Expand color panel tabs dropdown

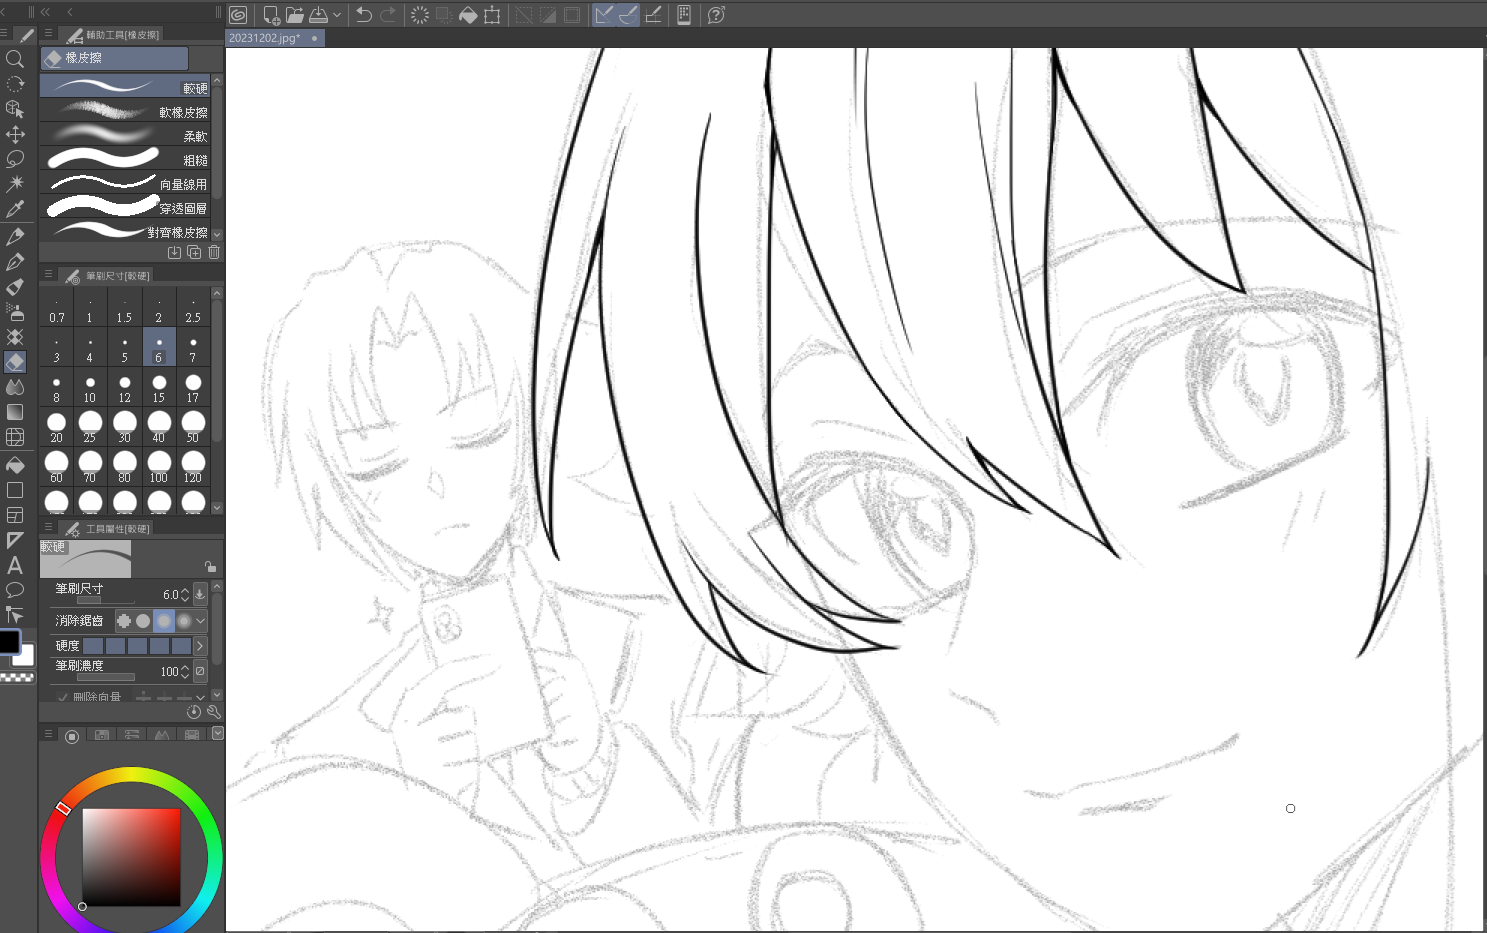coord(217,734)
